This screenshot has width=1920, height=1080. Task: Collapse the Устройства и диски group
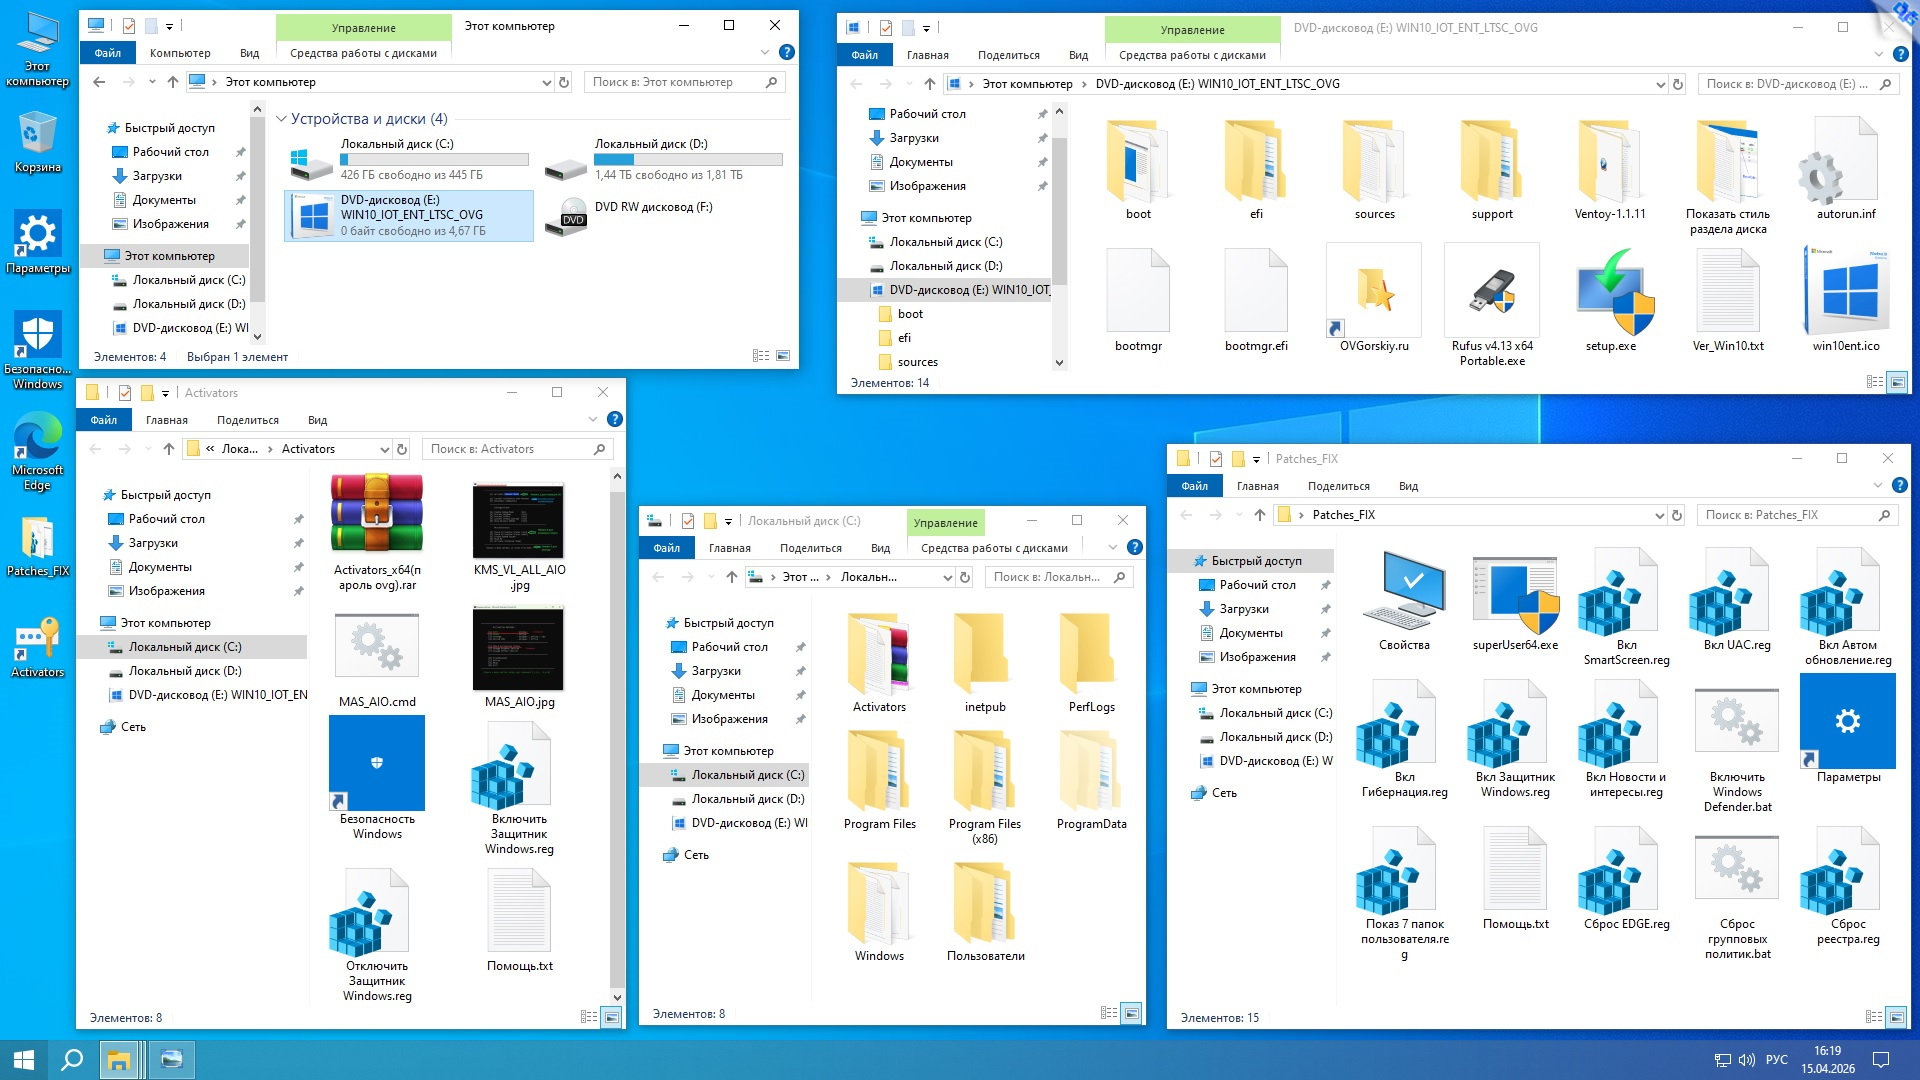tap(282, 119)
